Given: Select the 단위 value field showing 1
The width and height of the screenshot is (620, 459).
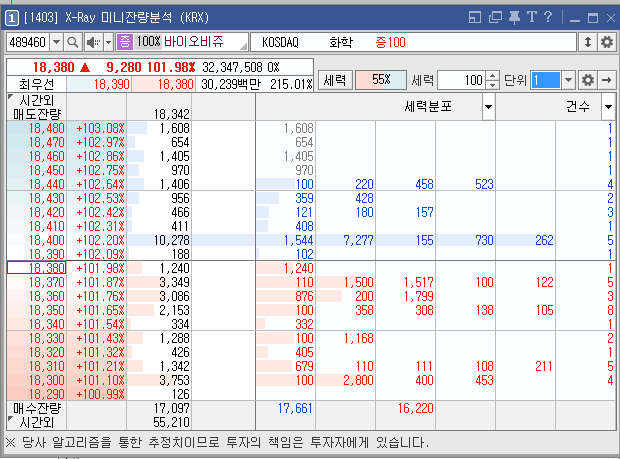Looking at the screenshot, I should 546,80.
